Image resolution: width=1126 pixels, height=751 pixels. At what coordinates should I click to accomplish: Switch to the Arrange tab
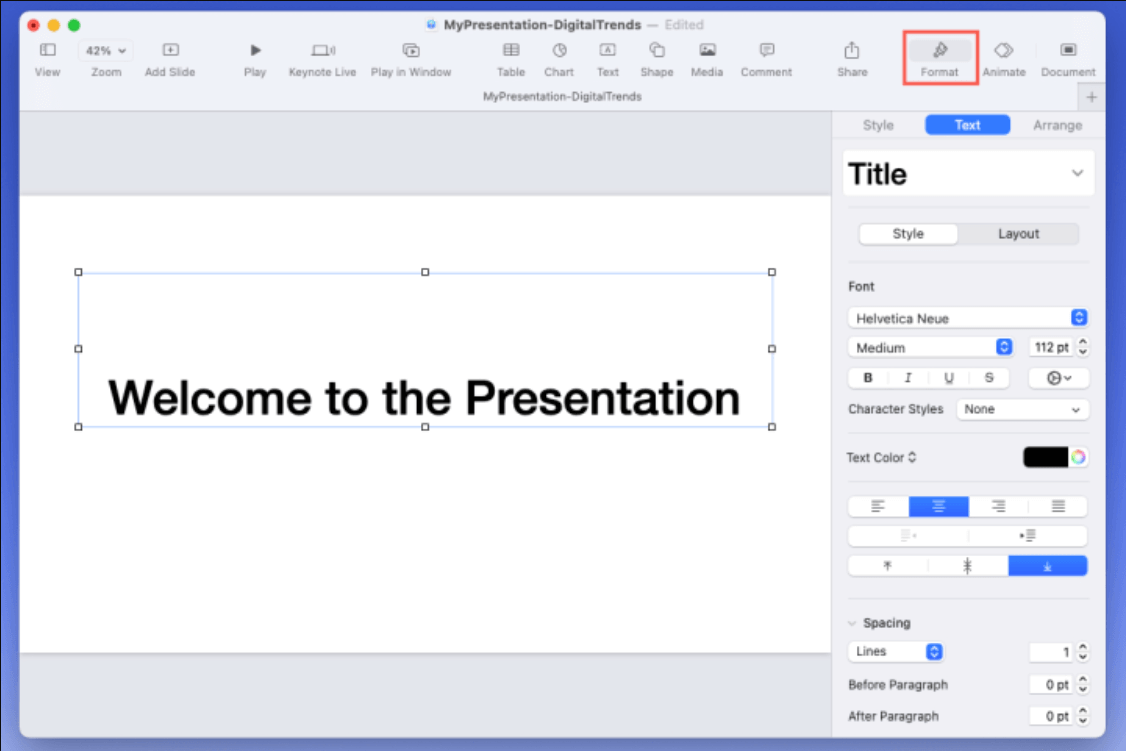1057,124
